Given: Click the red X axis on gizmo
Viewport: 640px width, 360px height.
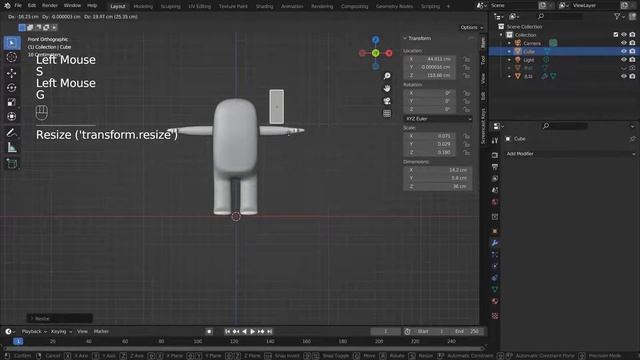Looking at the screenshot, I should (389, 53).
